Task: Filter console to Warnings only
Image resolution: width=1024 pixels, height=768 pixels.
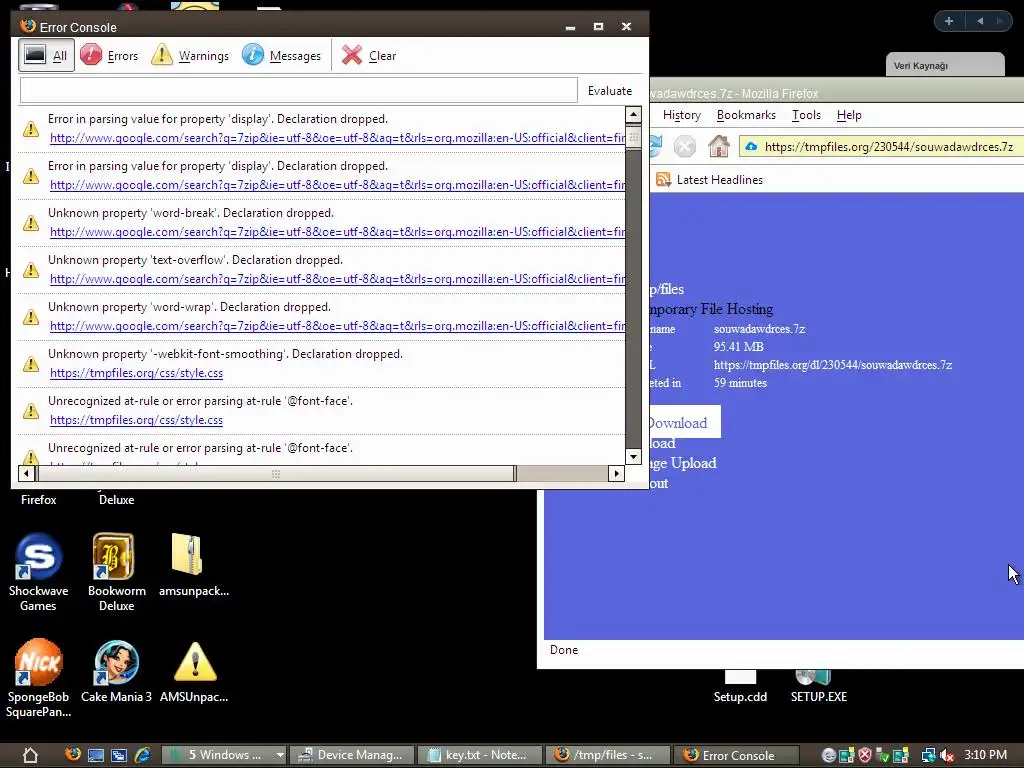Action: 189,56
